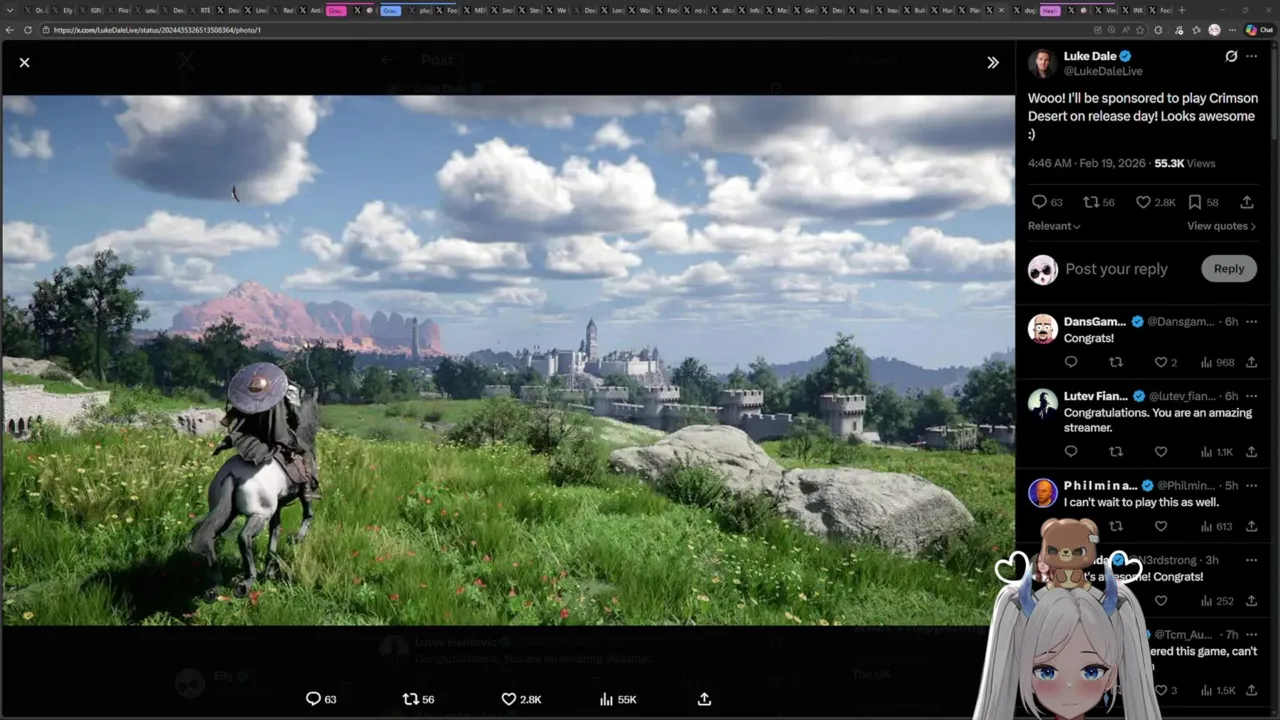View analytics for DansGaming's reply showing 968
This screenshot has width=1280, height=720.
(x=1217, y=362)
